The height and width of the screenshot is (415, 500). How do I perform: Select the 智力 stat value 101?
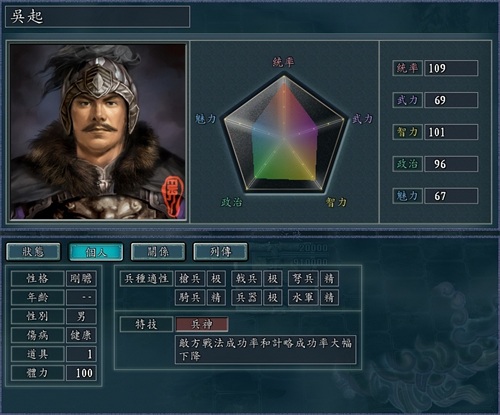[x=451, y=132]
